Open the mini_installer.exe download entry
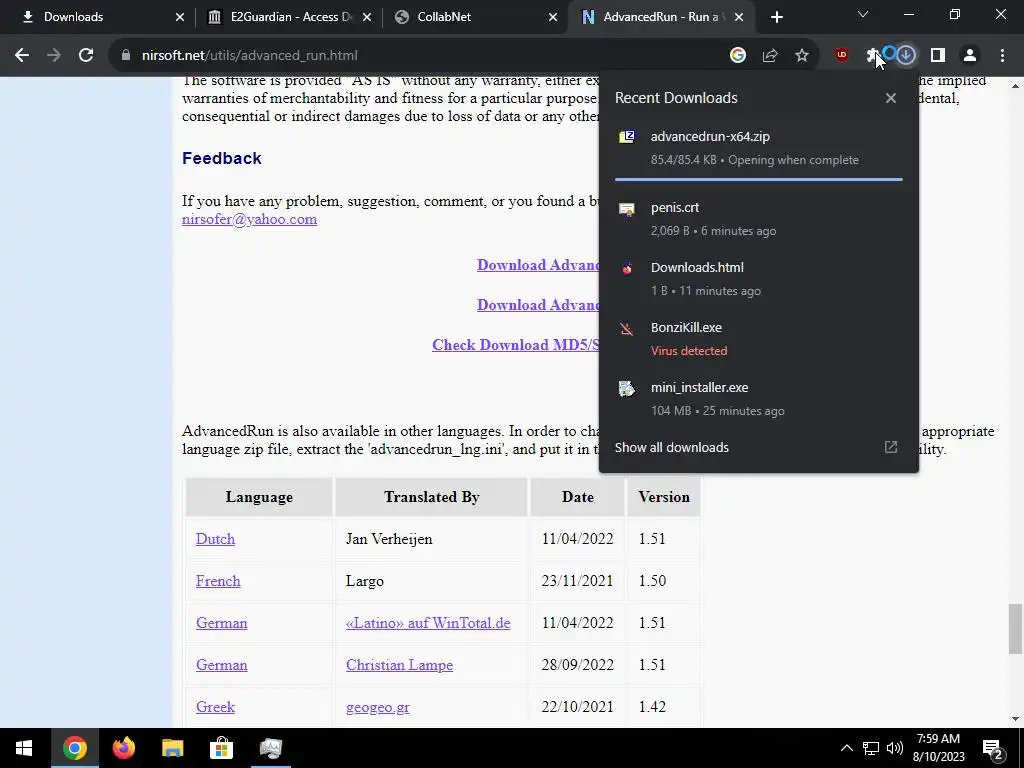The height and width of the screenshot is (768, 1024). click(759, 399)
